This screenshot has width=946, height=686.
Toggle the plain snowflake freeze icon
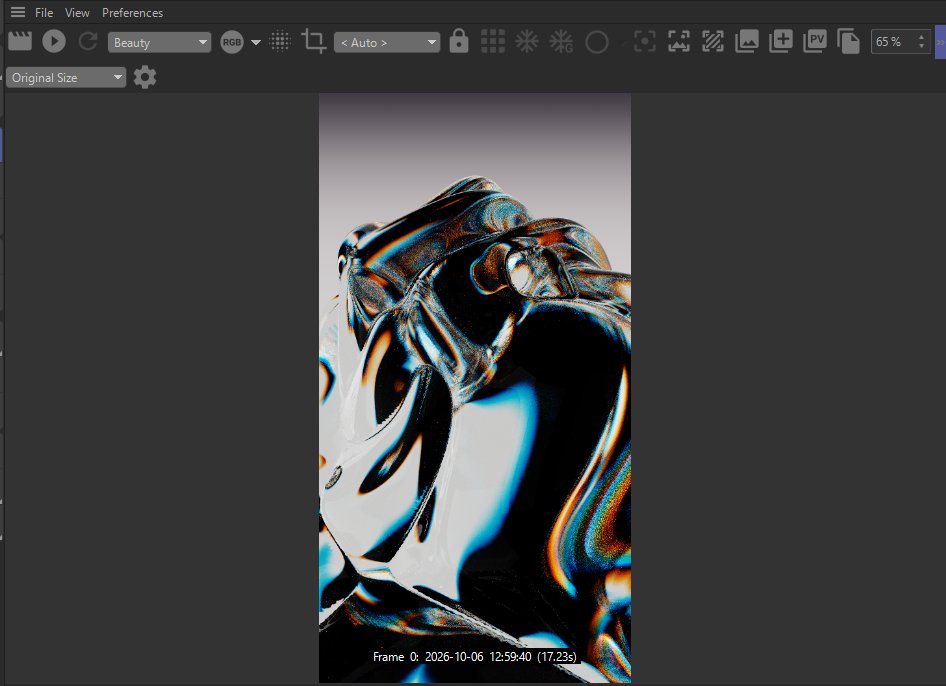(x=527, y=42)
